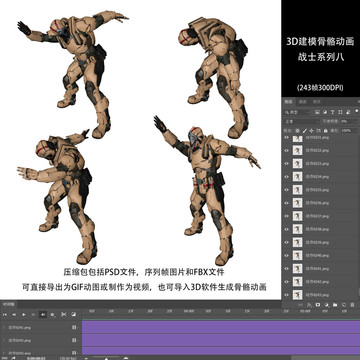The height and width of the screenshot is (360, 360).
Task: Expand the 动作0241.png timeline track
Action: pos(4,327)
